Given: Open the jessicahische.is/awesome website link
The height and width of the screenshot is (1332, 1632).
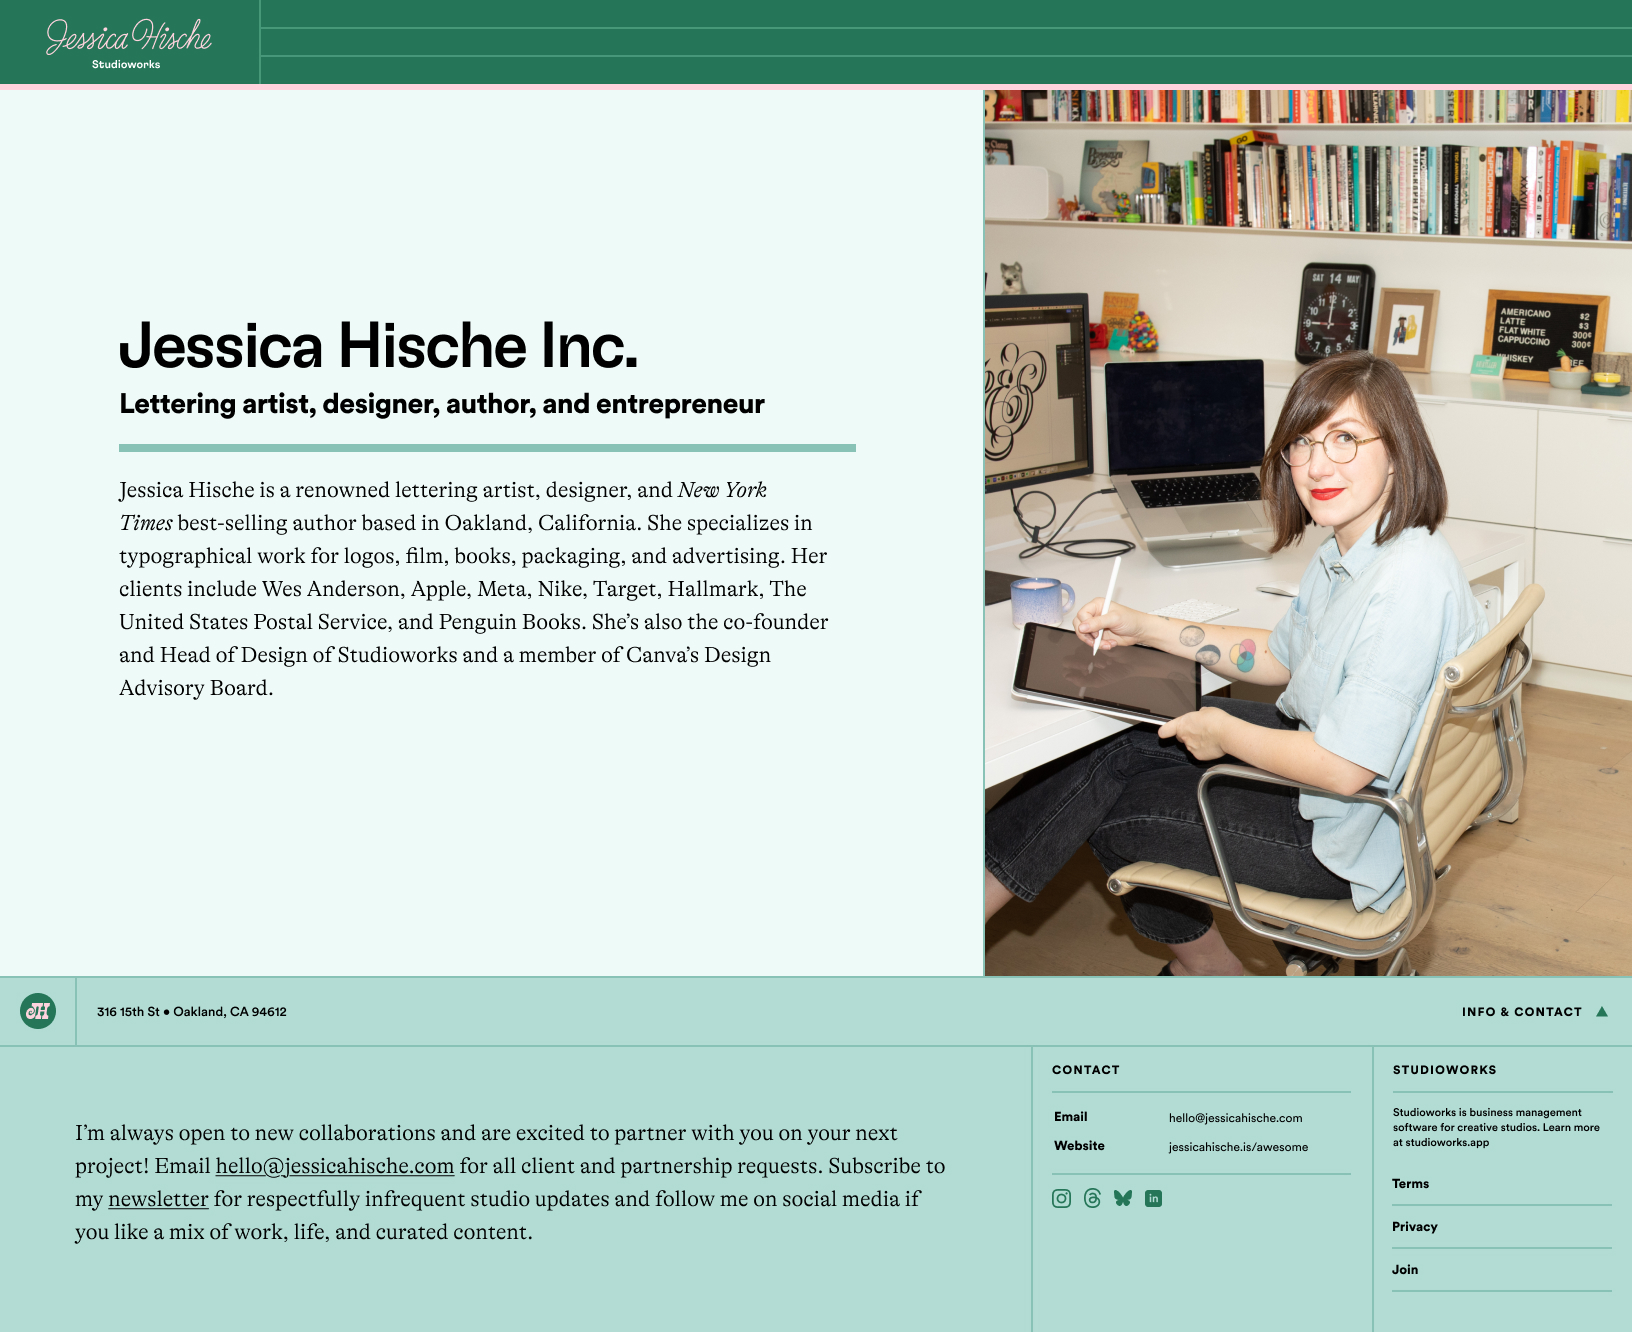Looking at the screenshot, I should (1238, 1147).
